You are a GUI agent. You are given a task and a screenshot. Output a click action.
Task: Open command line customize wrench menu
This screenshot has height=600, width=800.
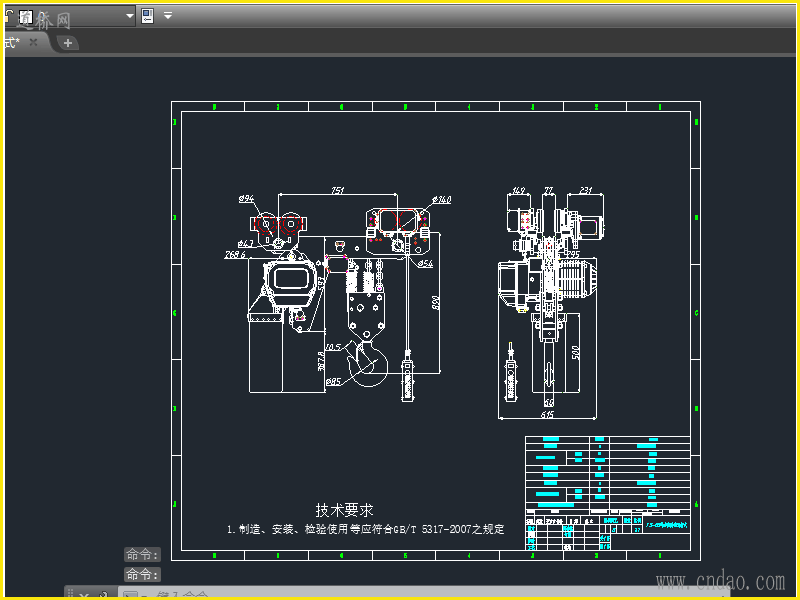tap(102, 595)
